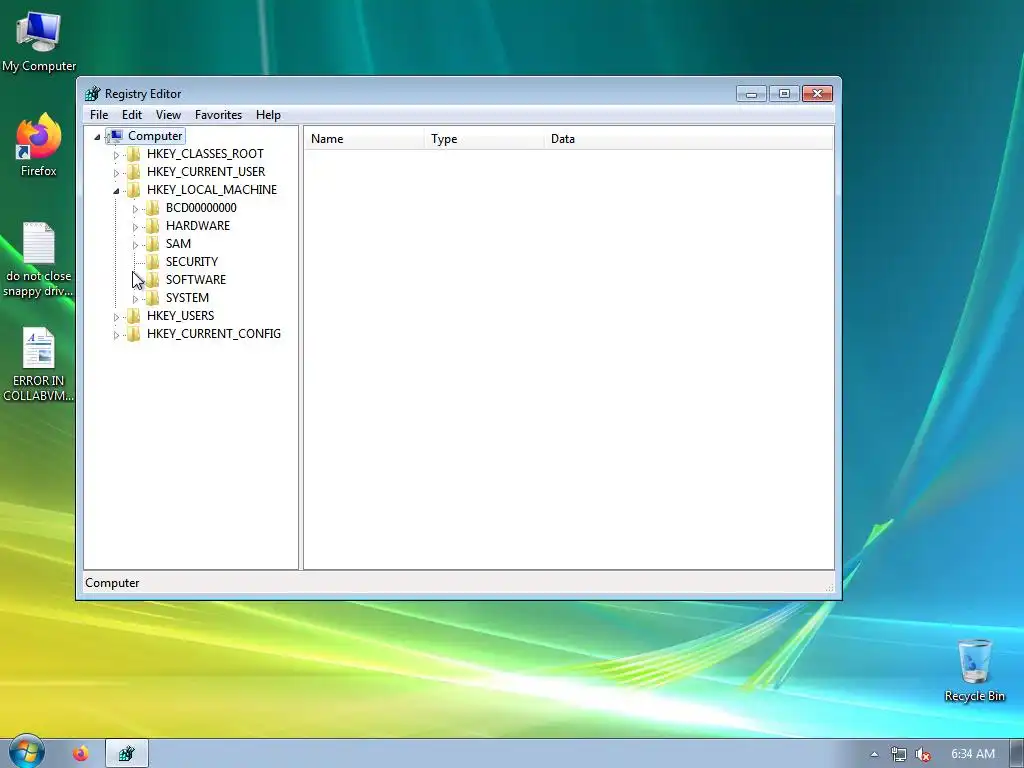Click the SECURITY folder icon
The image size is (1024, 768).
coord(153,262)
